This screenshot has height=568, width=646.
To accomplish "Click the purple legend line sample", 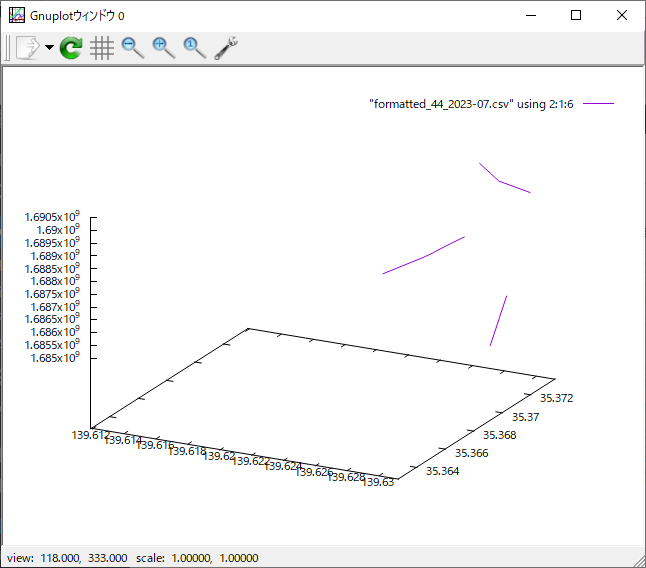I will [598, 104].
